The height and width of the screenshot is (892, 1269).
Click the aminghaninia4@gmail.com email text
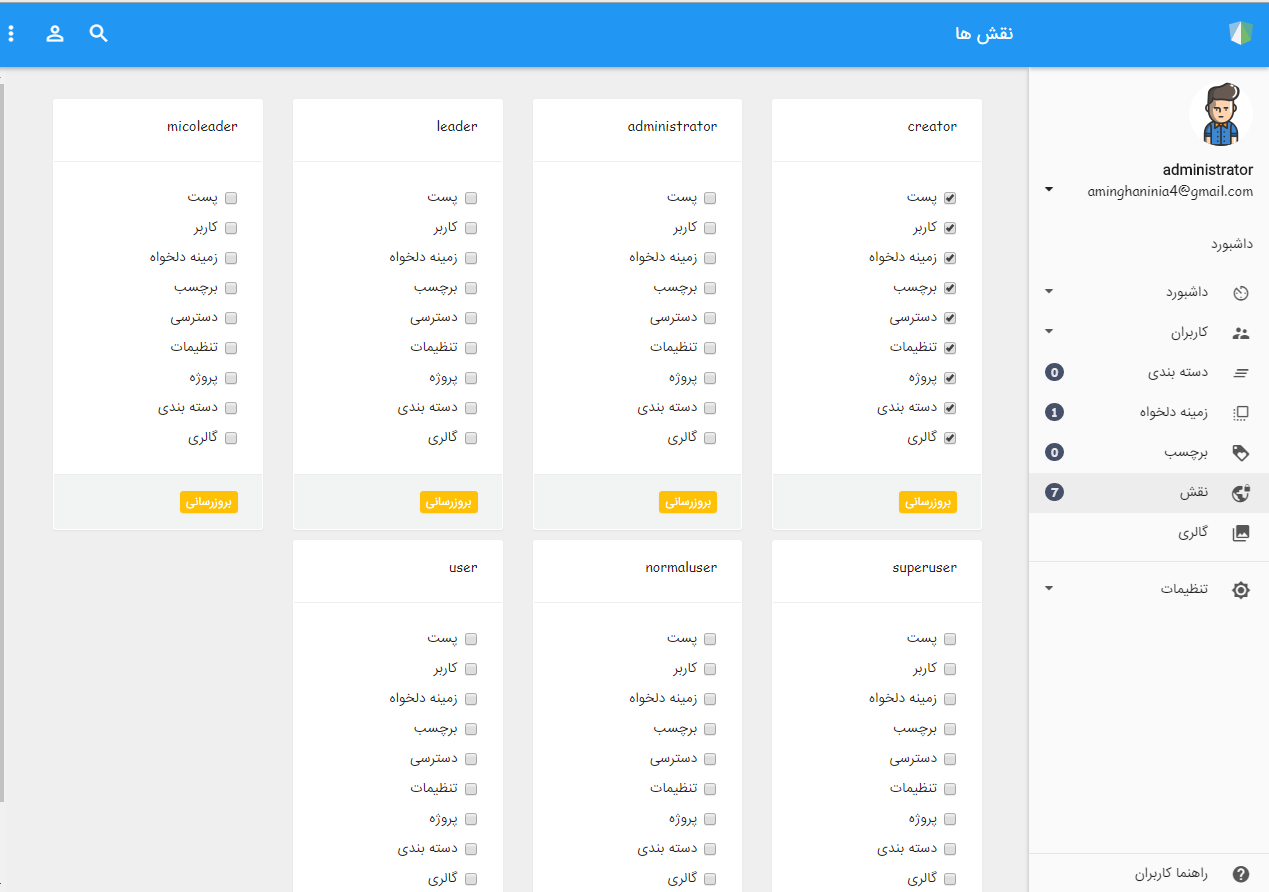coord(1170,191)
